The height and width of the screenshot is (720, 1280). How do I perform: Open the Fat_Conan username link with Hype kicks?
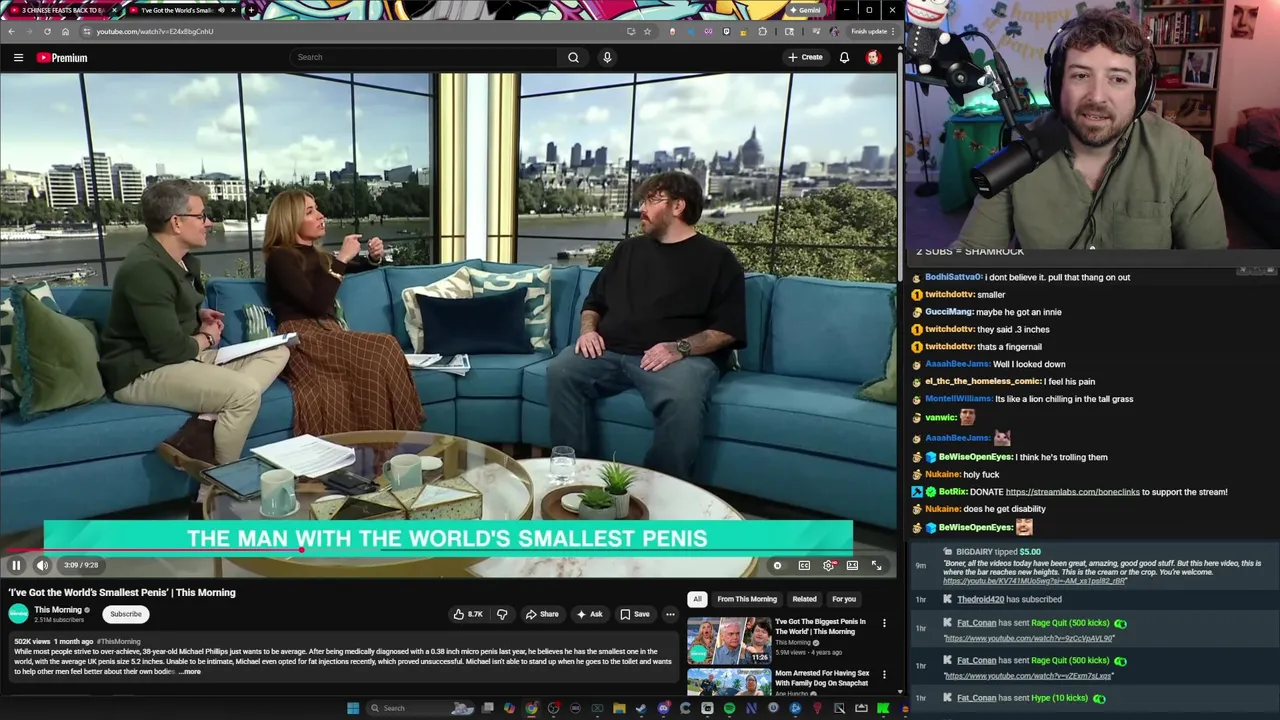[x=976, y=698]
